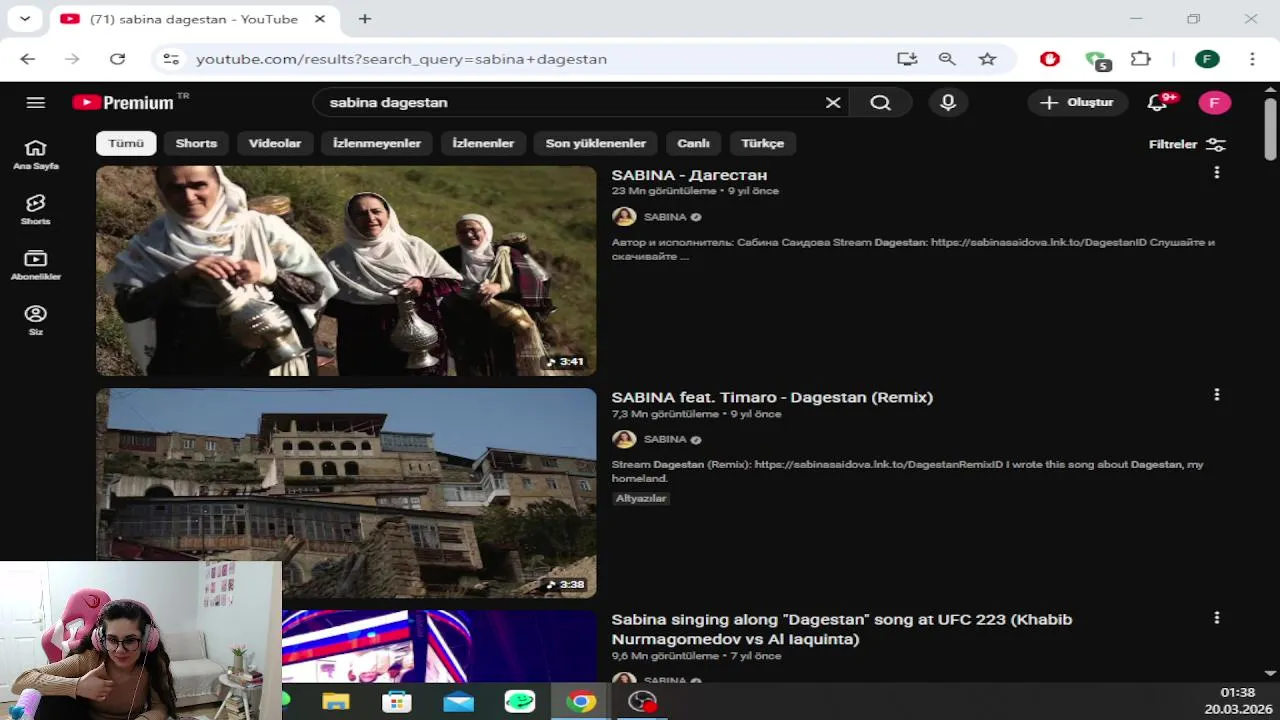This screenshot has width=1280, height=720.
Task: Open the green shield extension
Action: (x=1097, y=60)
